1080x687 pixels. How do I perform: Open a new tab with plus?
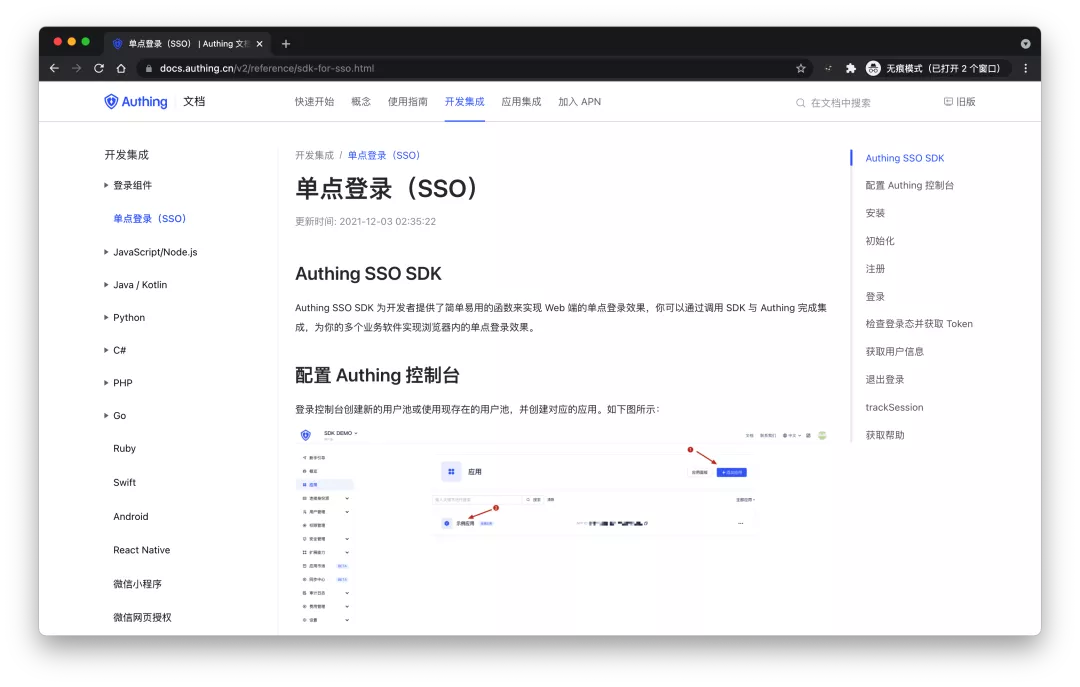[286, 44]
